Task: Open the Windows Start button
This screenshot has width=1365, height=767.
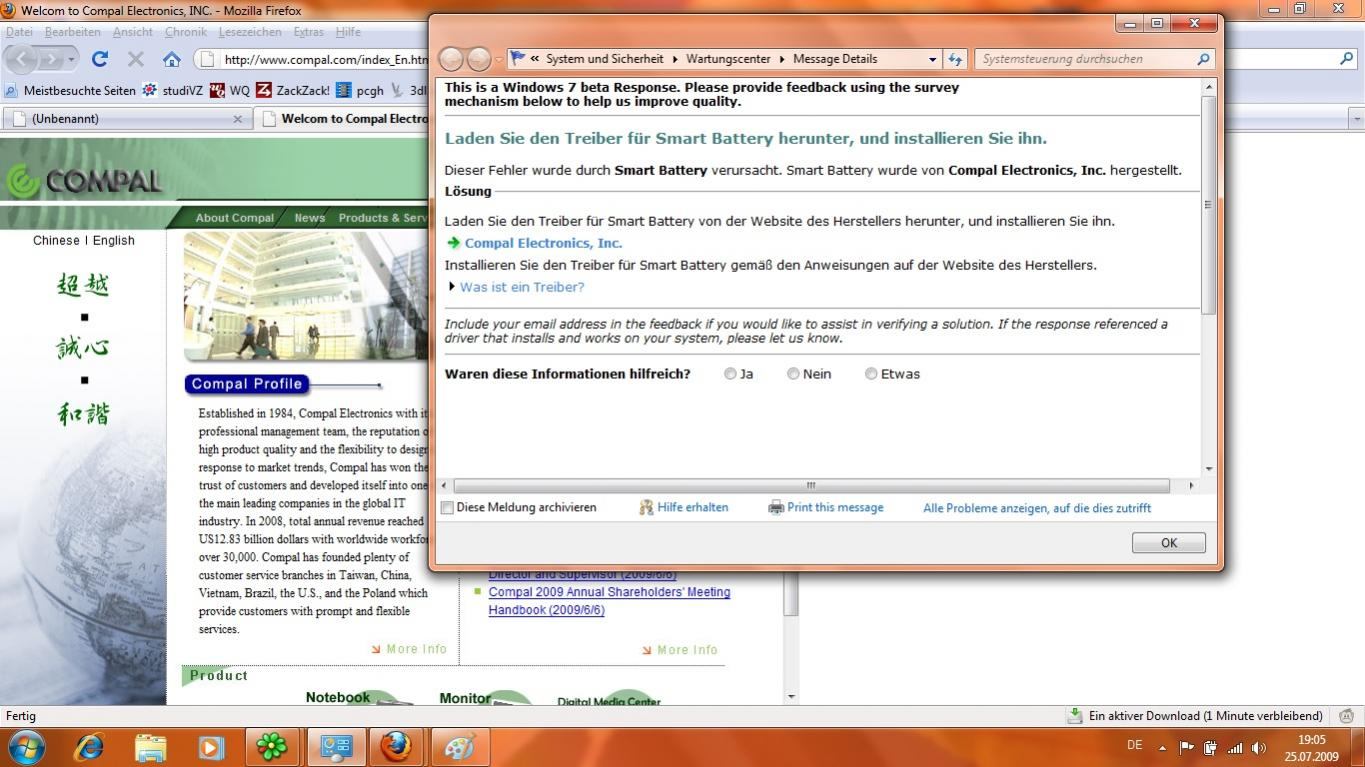Action: [x=27, y=747]
